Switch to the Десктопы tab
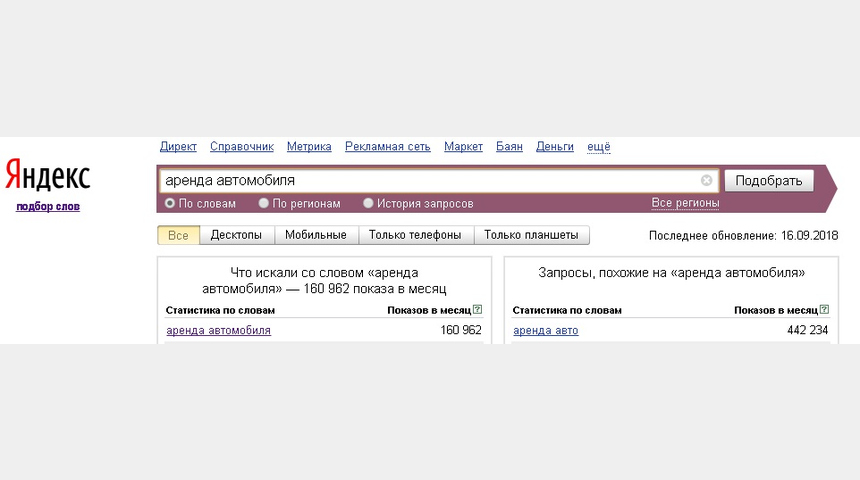 (x=236, y=235)
